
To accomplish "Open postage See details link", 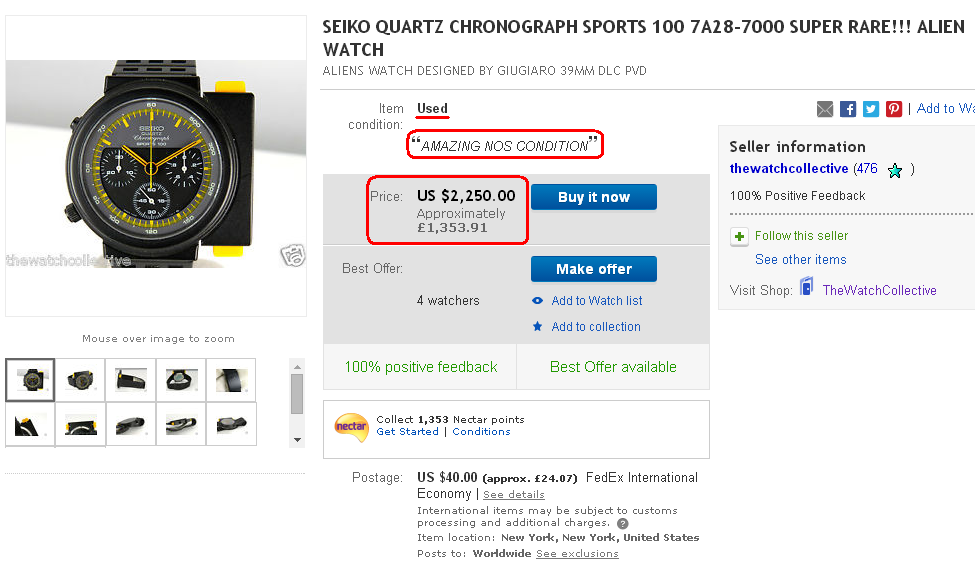I will pos(514,495).
